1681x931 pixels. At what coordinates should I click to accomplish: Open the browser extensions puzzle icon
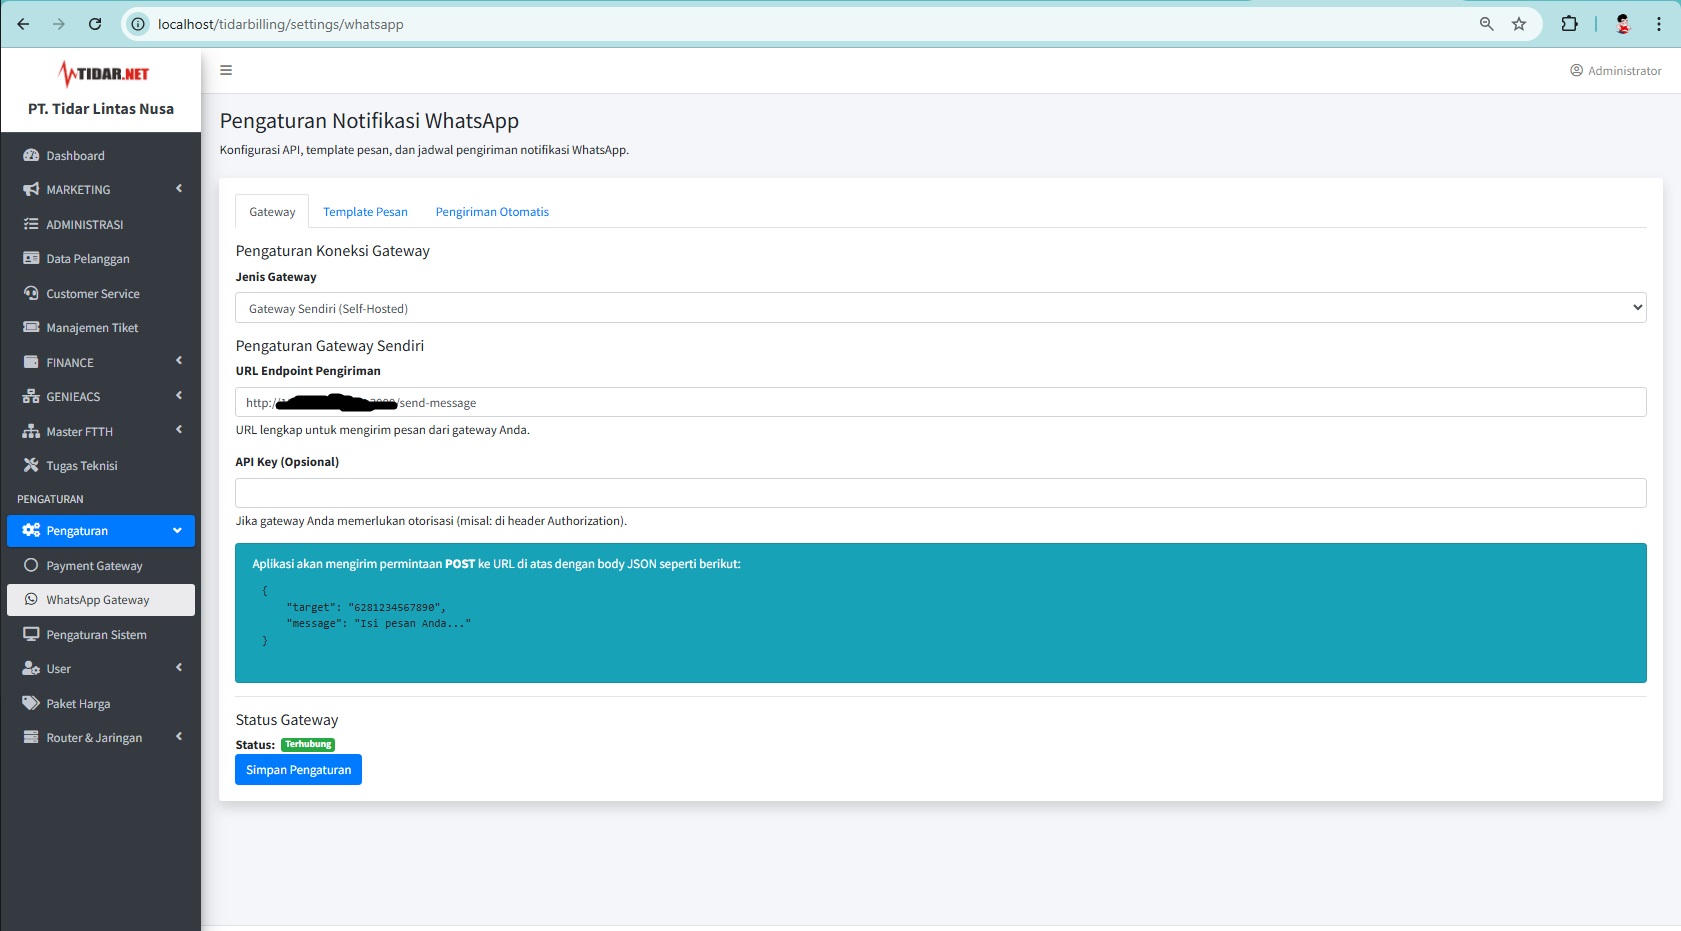(1569, 24)
